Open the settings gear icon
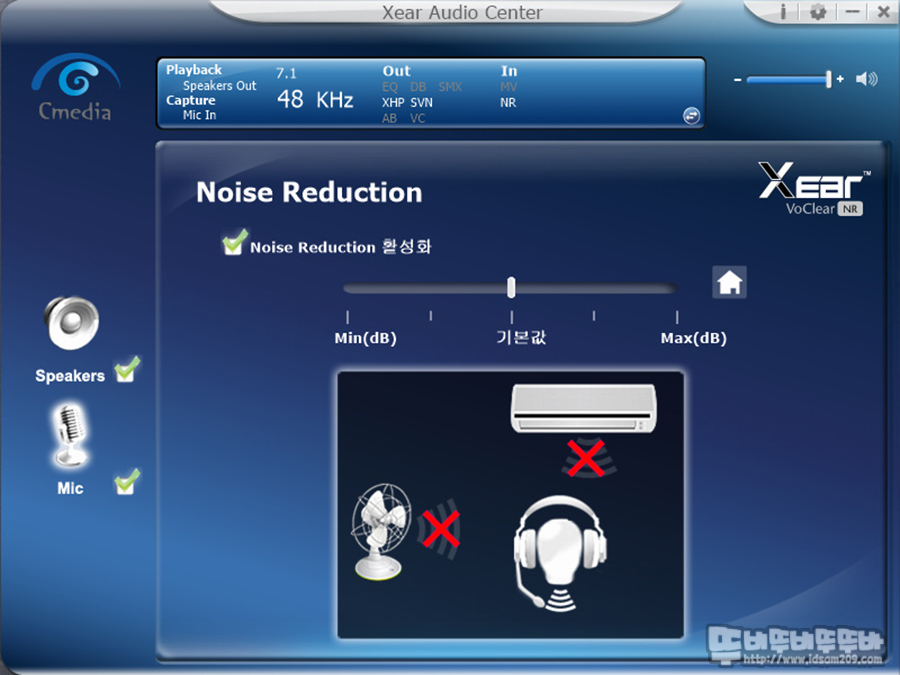Viewport: 900px width, 675px height. tap(818, 11)
